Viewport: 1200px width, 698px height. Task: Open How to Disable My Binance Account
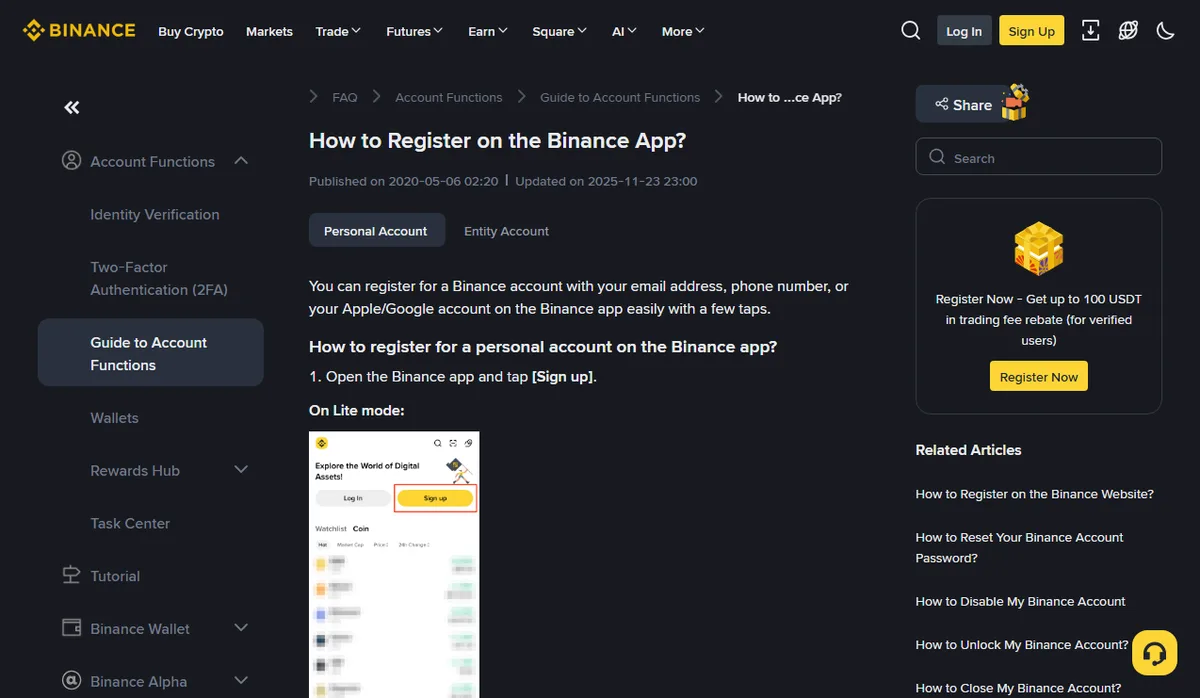coord(1021,601)
